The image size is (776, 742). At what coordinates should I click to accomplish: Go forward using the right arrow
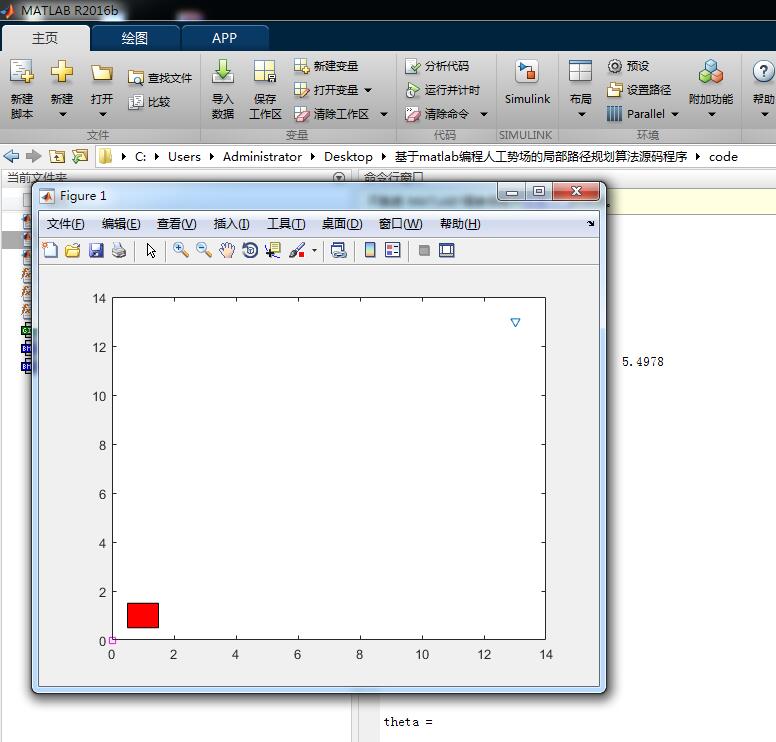pos(33,156)
